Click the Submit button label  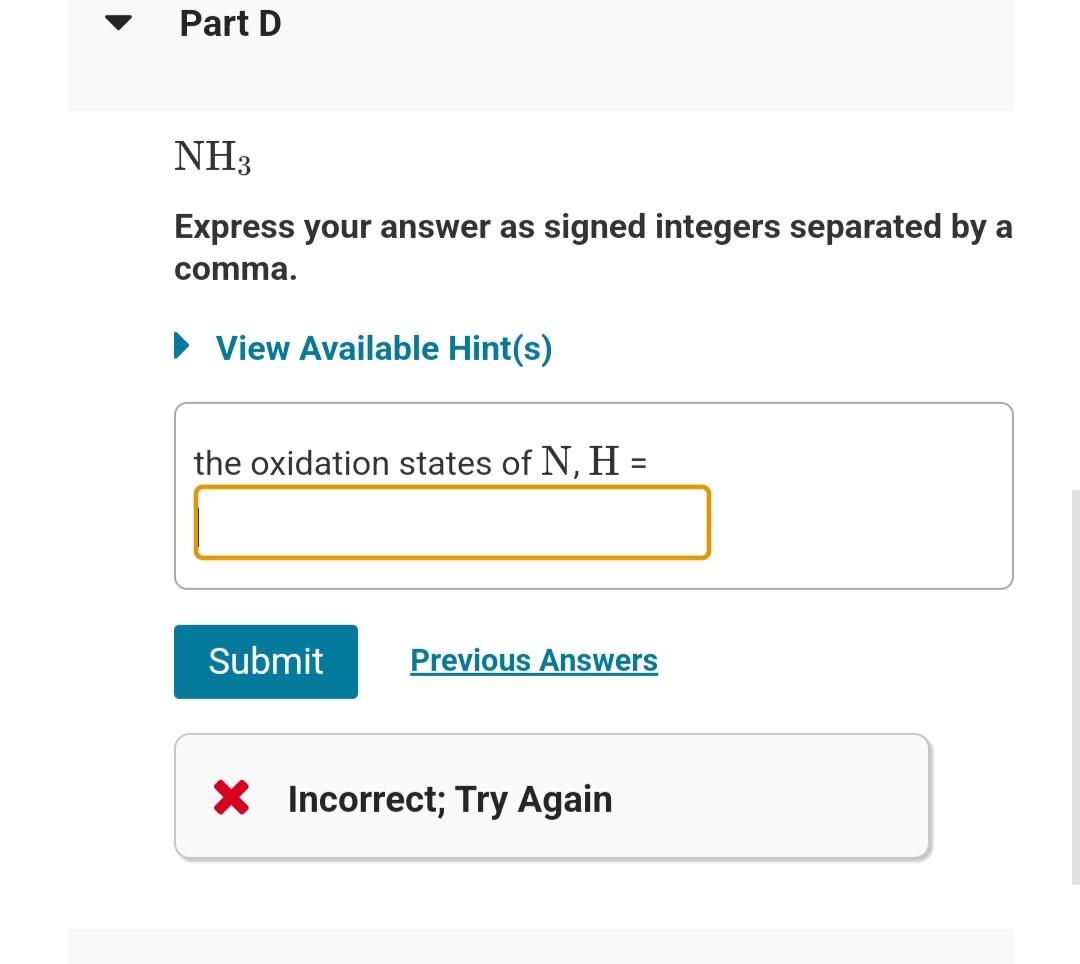click(265, 660)
